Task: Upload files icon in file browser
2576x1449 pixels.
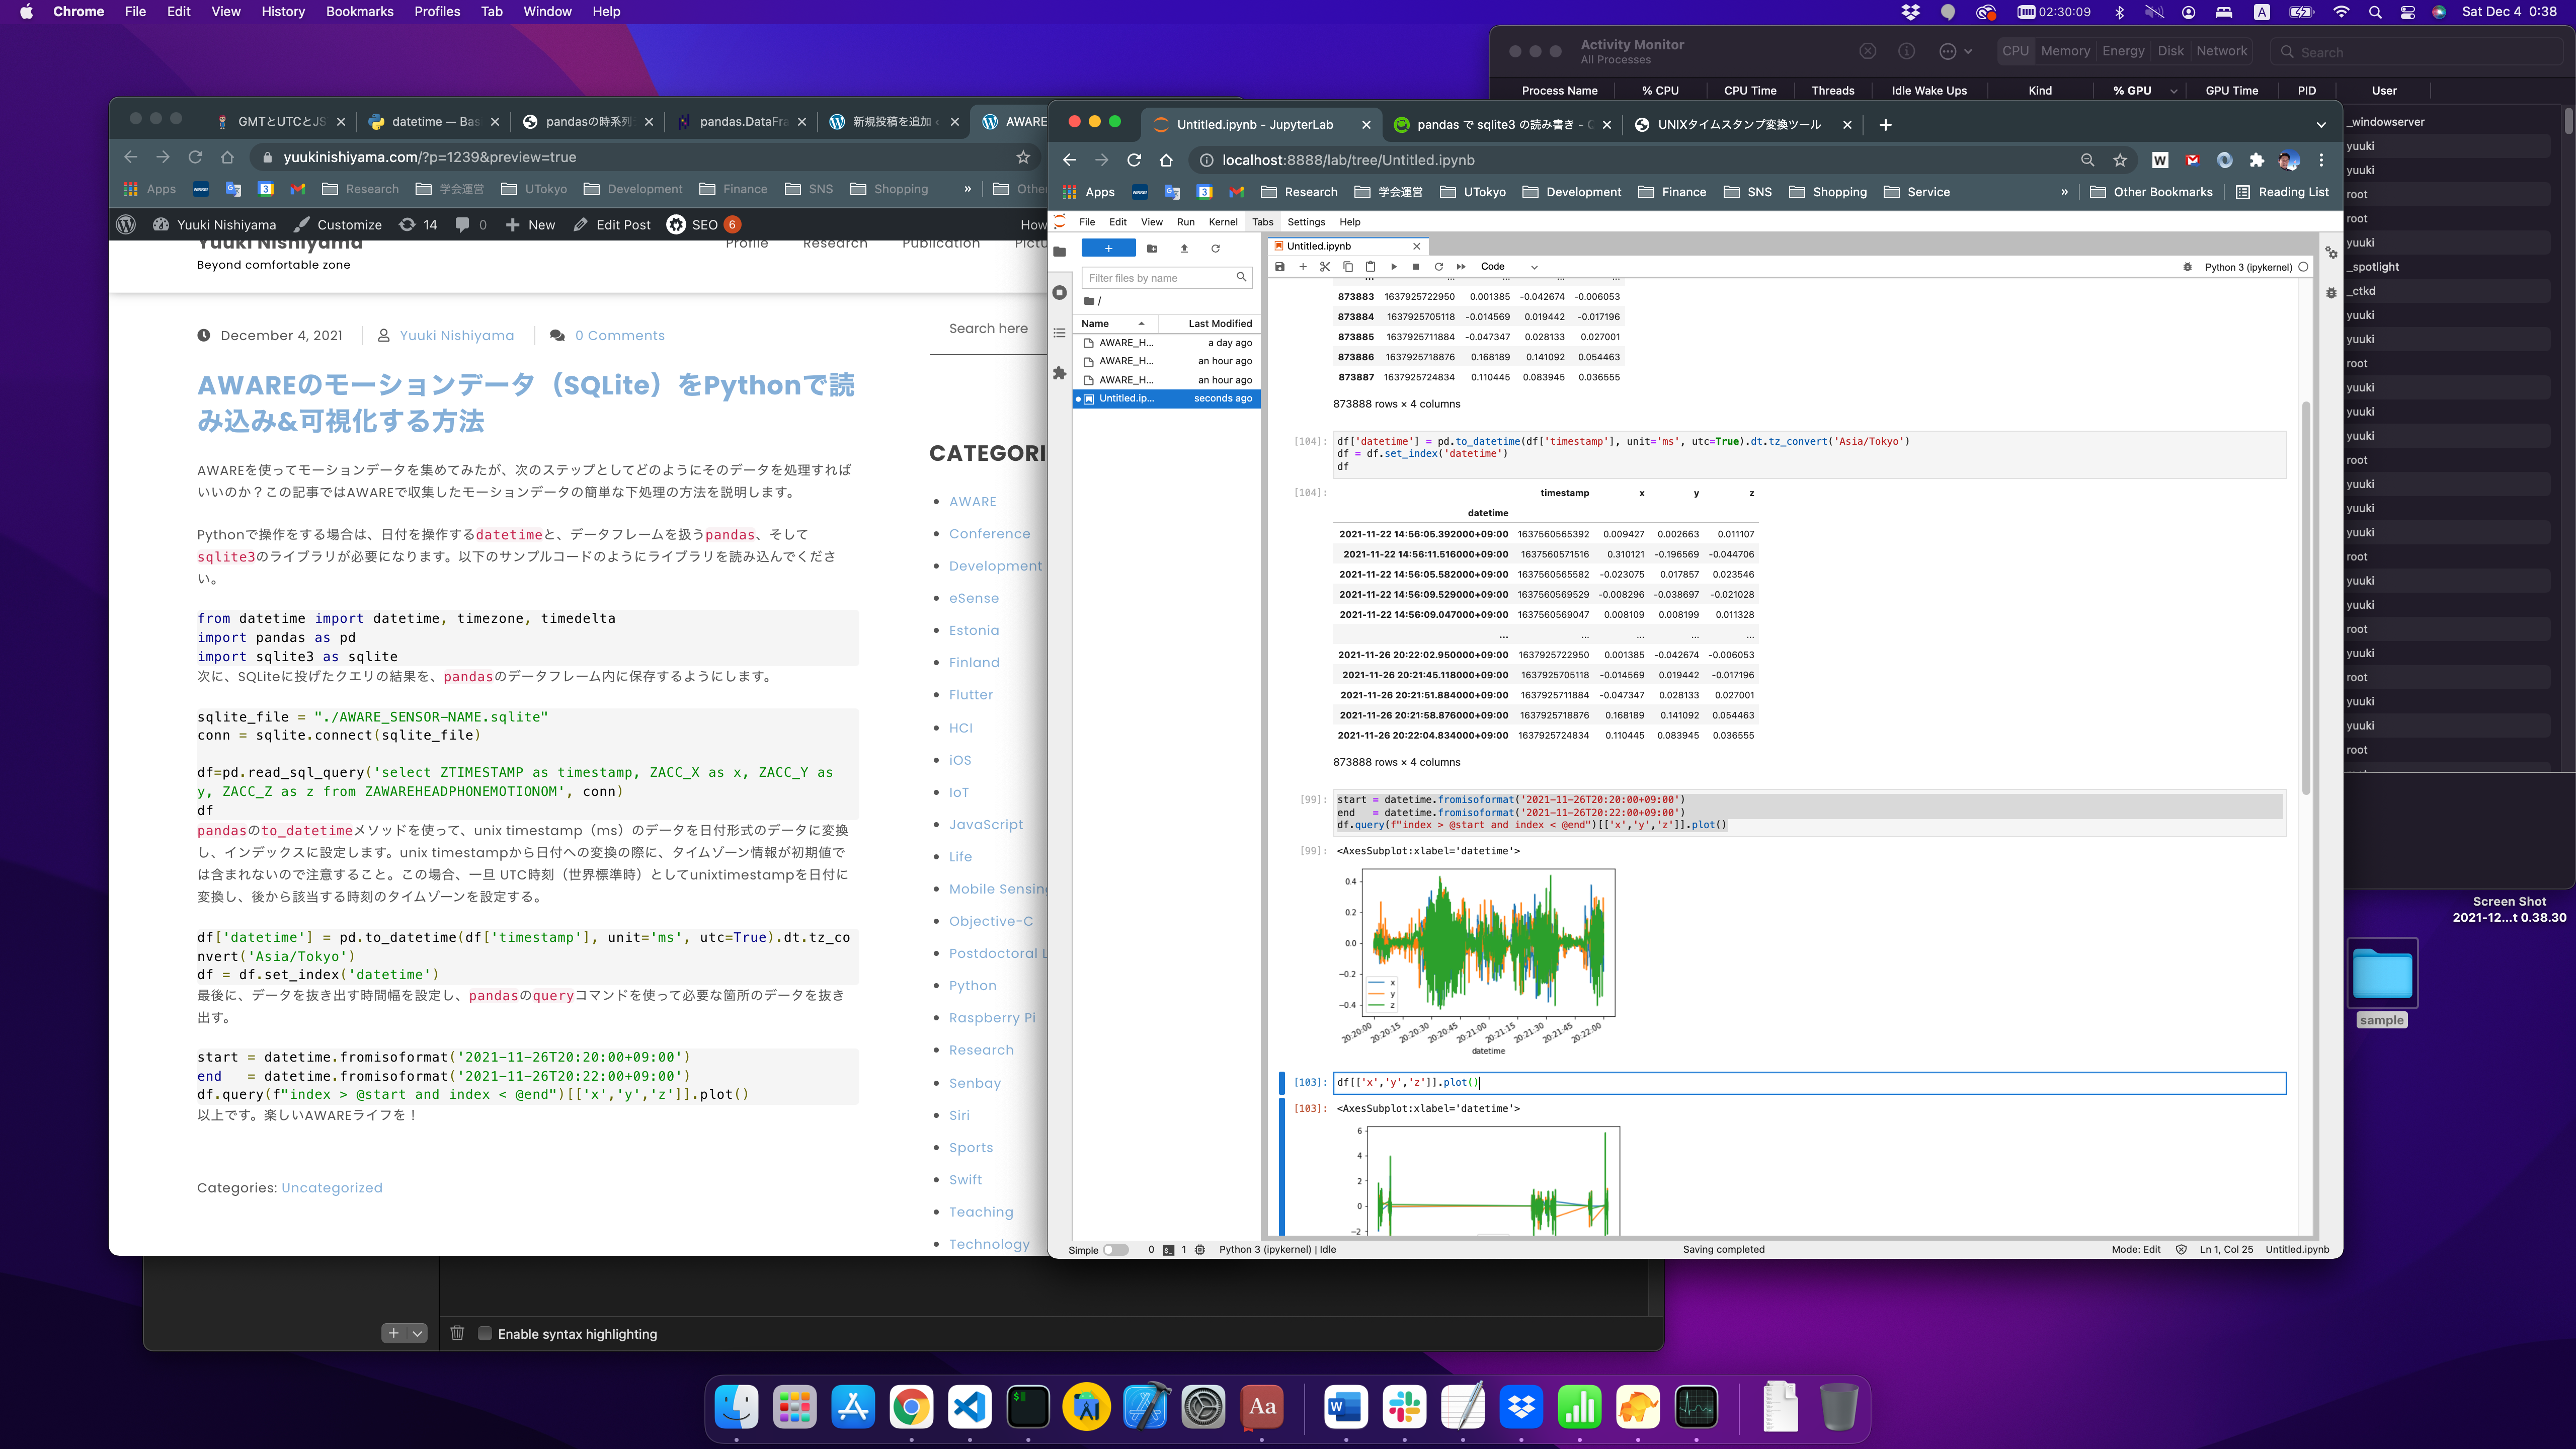Action: tap(1184, 248)
